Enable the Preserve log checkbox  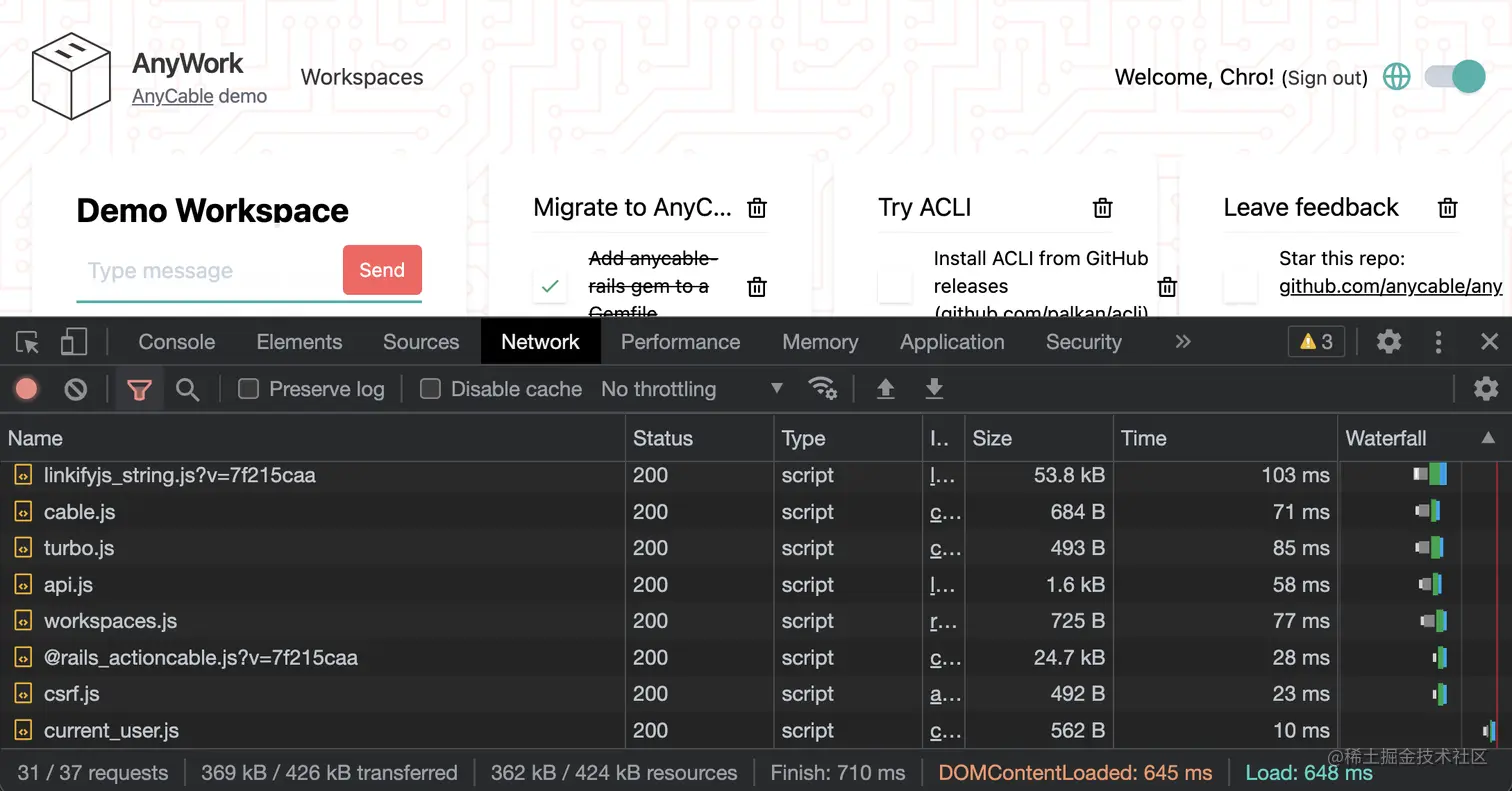click(246, 389)
